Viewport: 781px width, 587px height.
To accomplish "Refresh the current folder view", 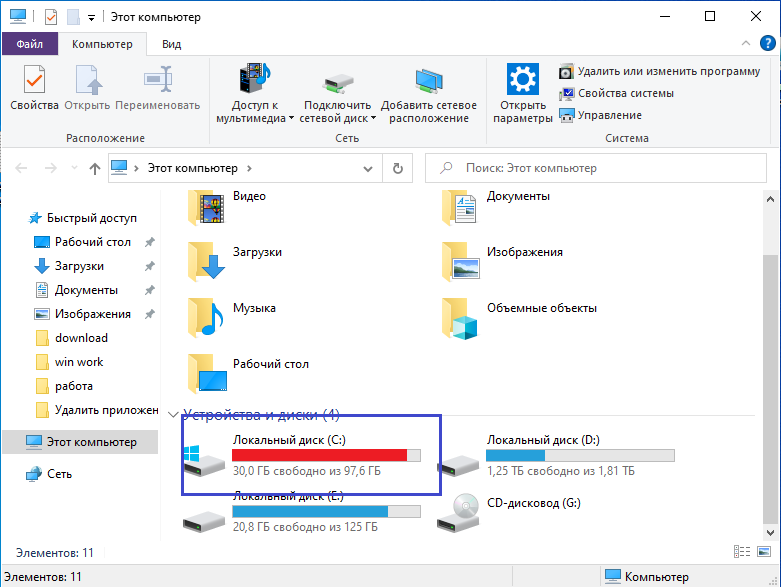I will pyautogui.click(x=397, y=168).
